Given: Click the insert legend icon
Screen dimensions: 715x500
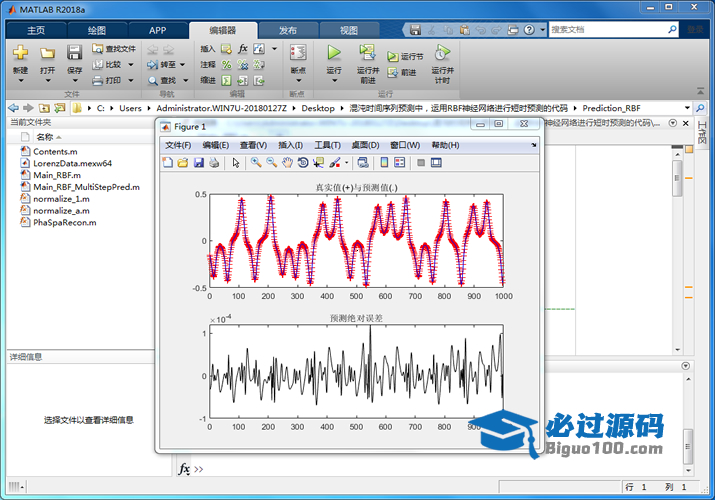Looking at the screenshot, I should (x=399, y=163).
